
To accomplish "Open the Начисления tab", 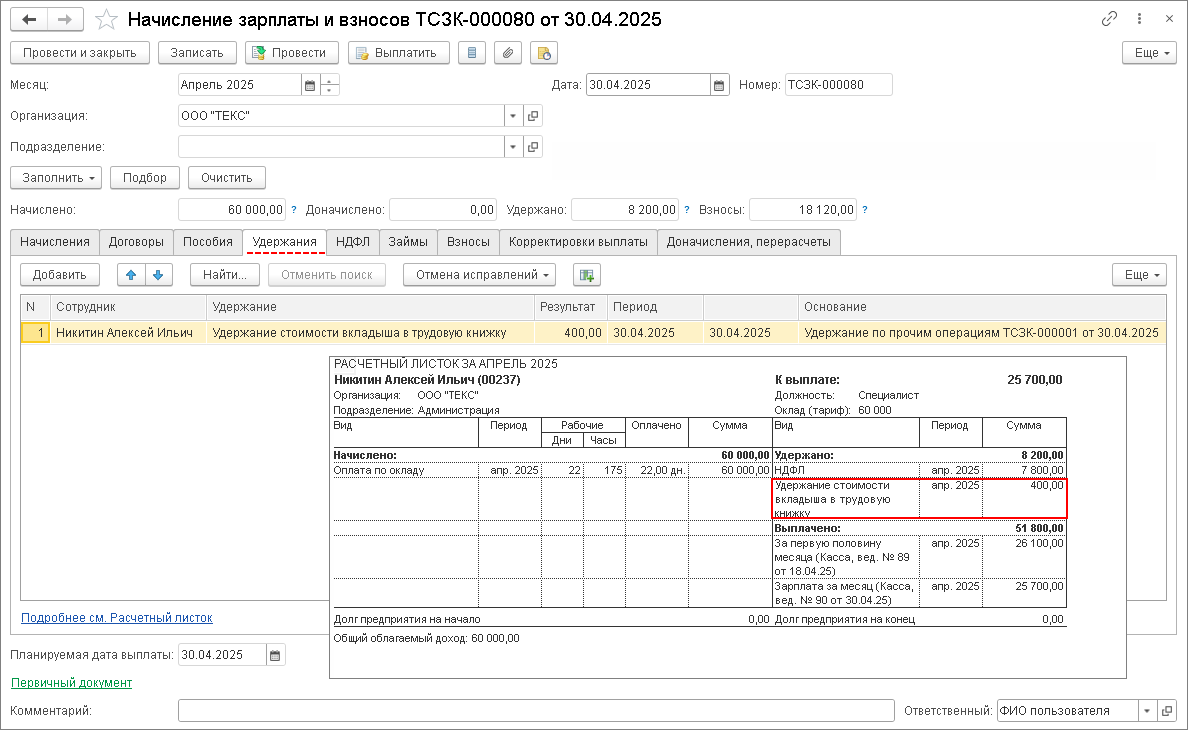I will point(55,241).
